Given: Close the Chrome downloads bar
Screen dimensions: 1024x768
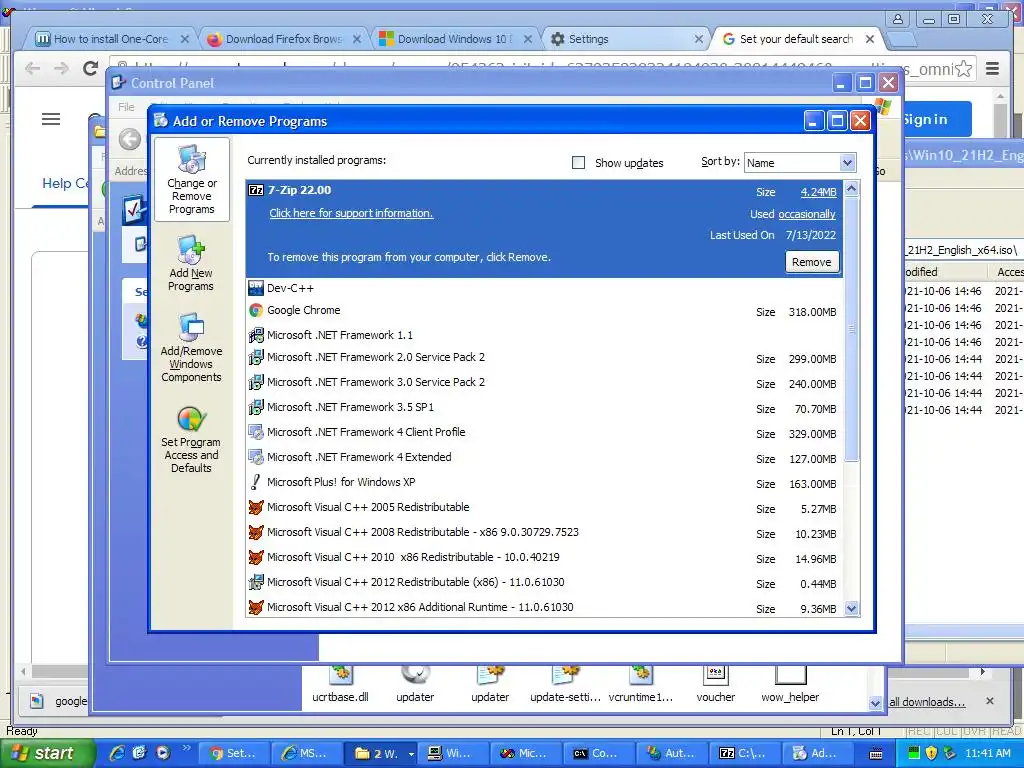Looking at the screenshot, I should coord(990,701).
